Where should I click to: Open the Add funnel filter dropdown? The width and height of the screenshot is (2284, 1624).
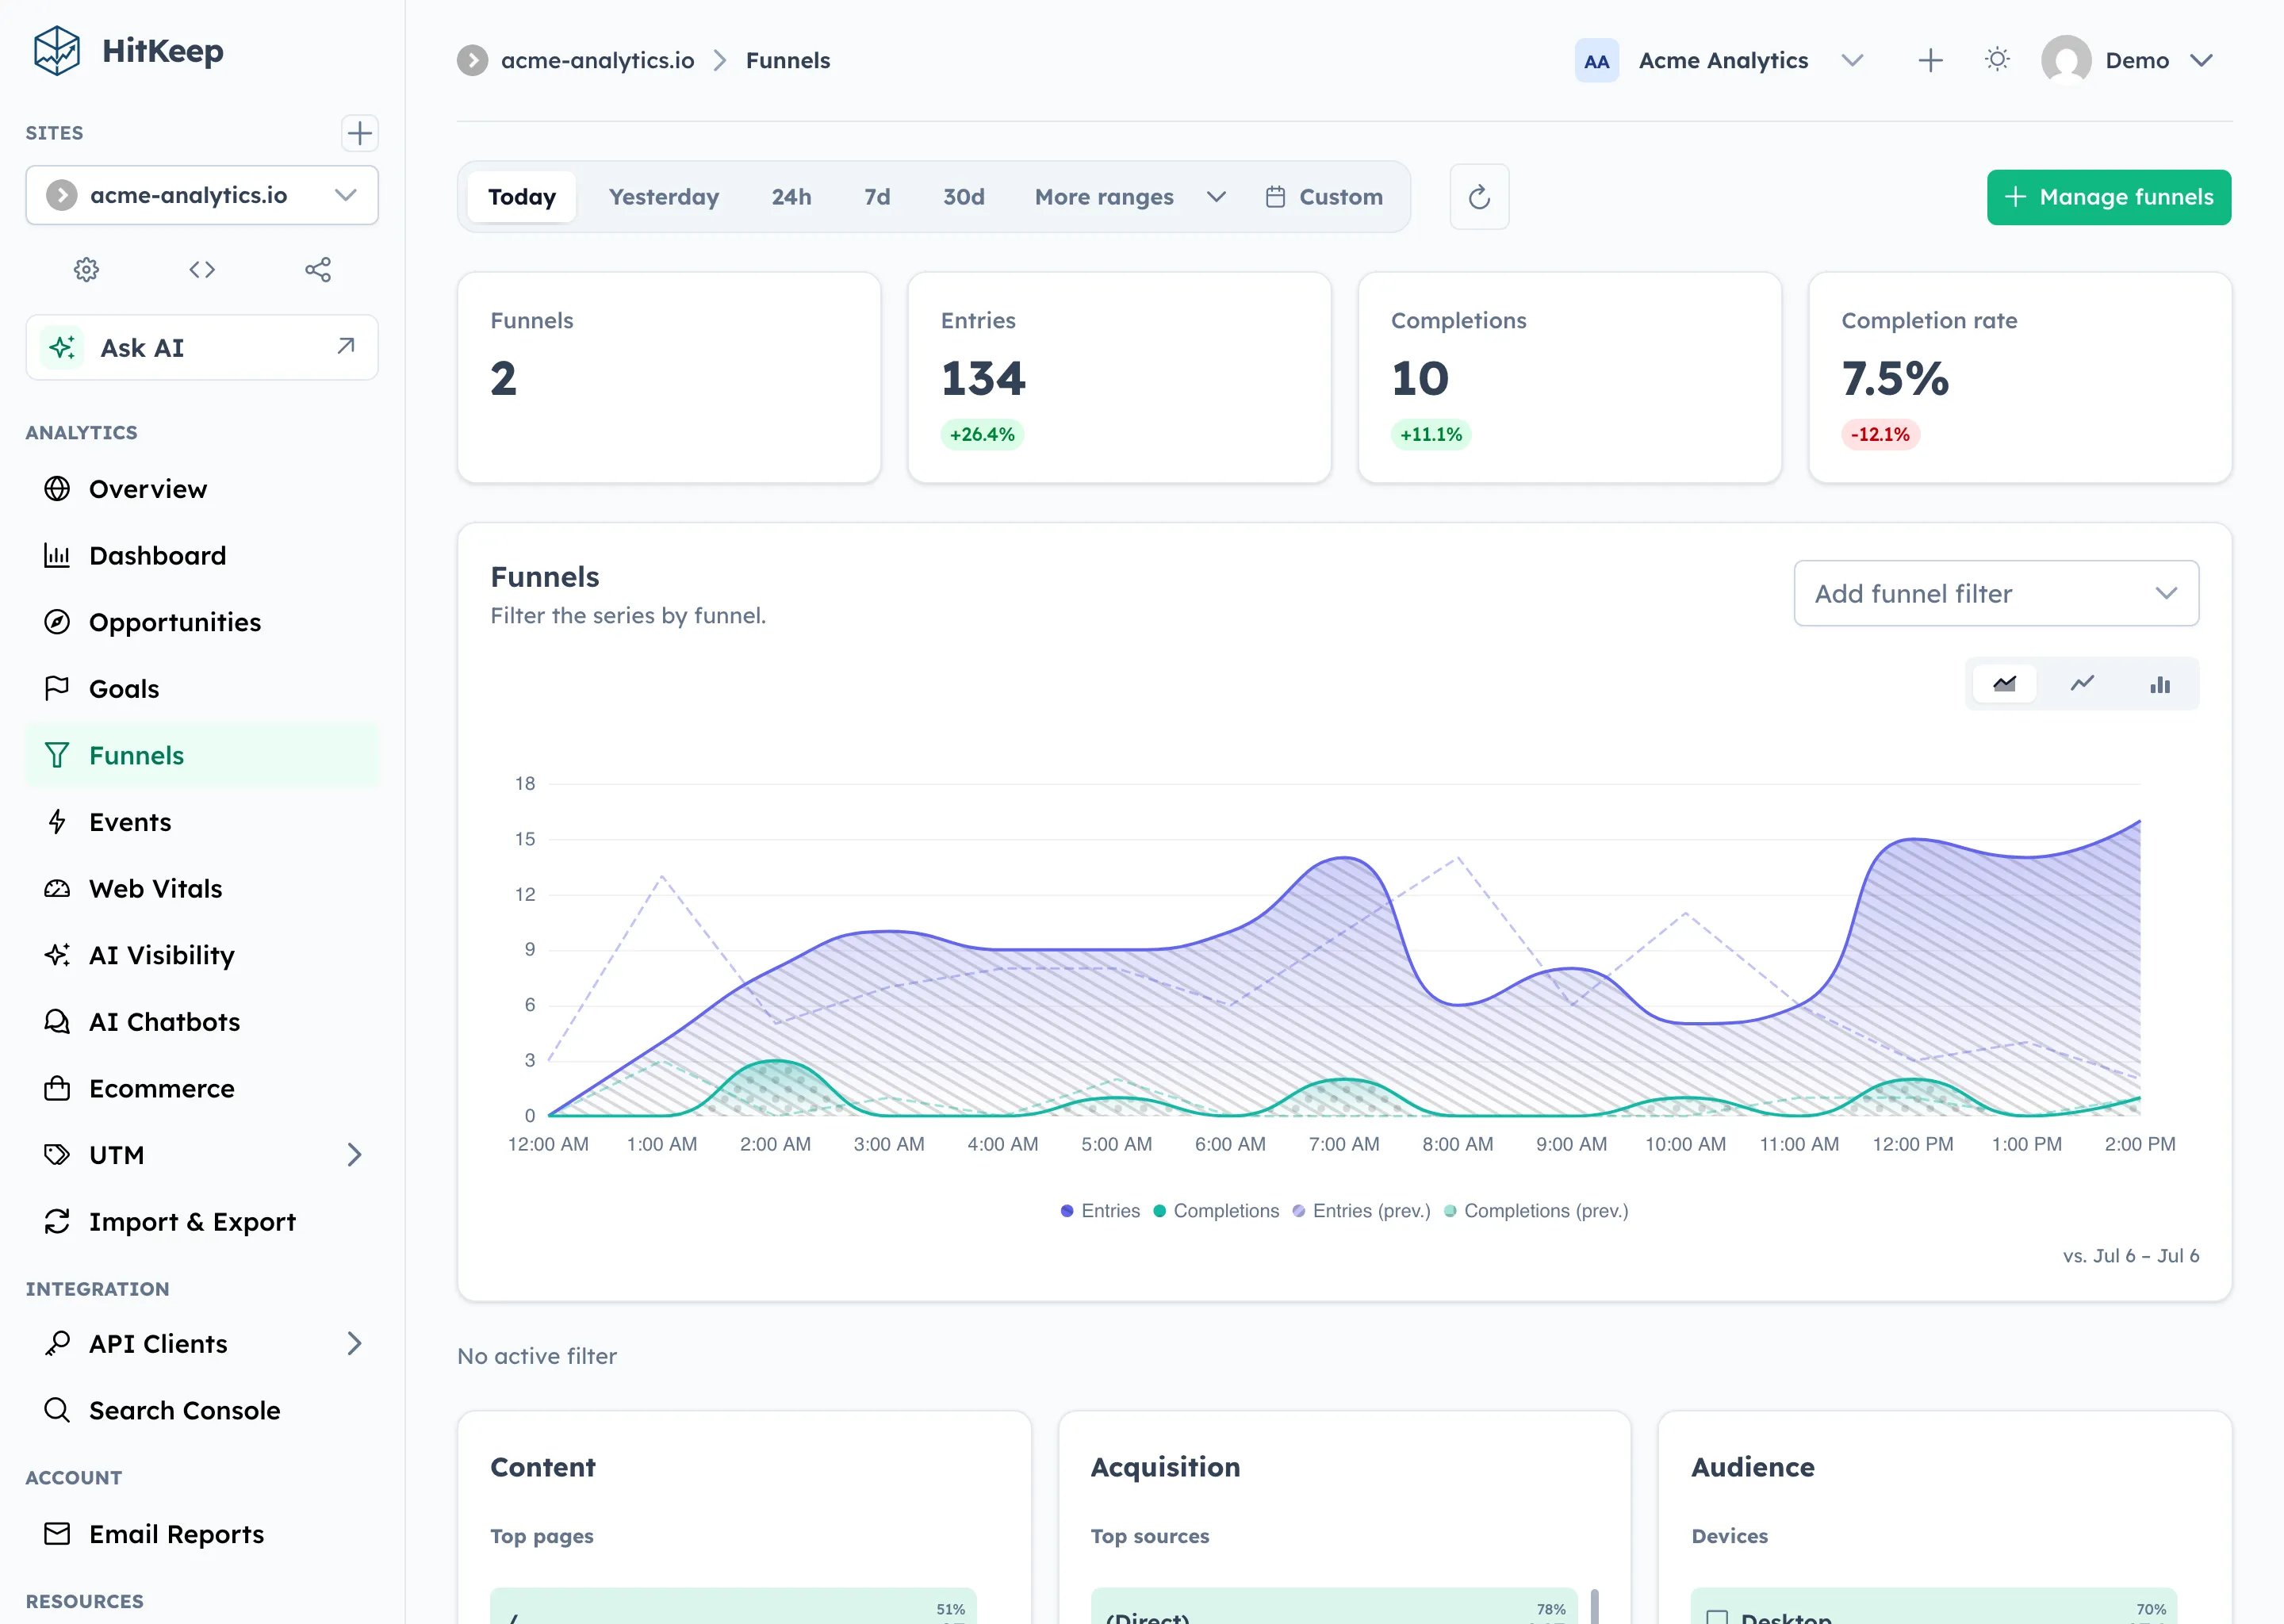[1996, 594]
